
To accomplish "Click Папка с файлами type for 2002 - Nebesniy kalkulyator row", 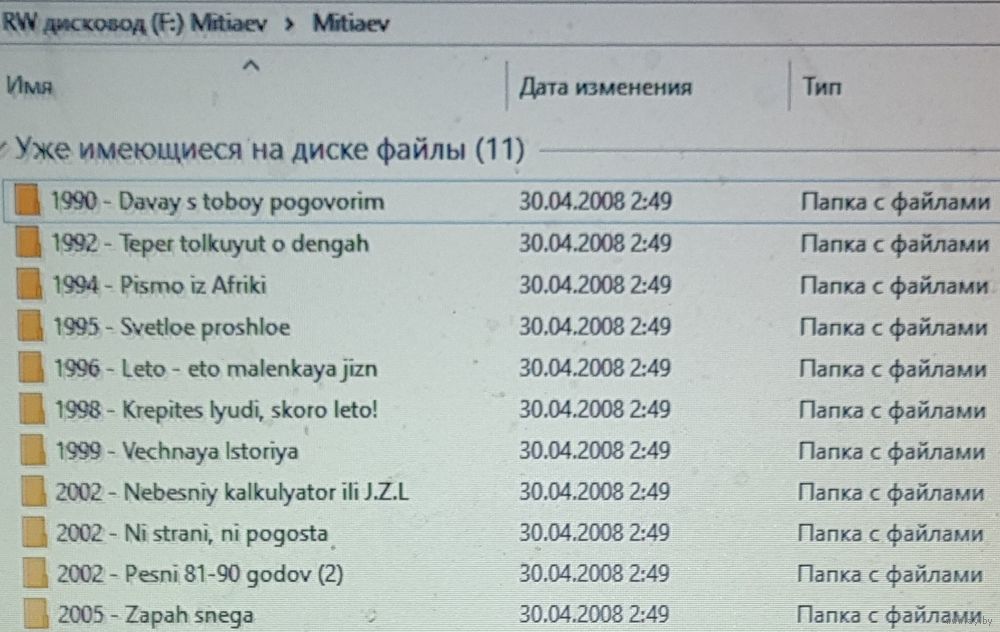I will [x=891, y=492].
